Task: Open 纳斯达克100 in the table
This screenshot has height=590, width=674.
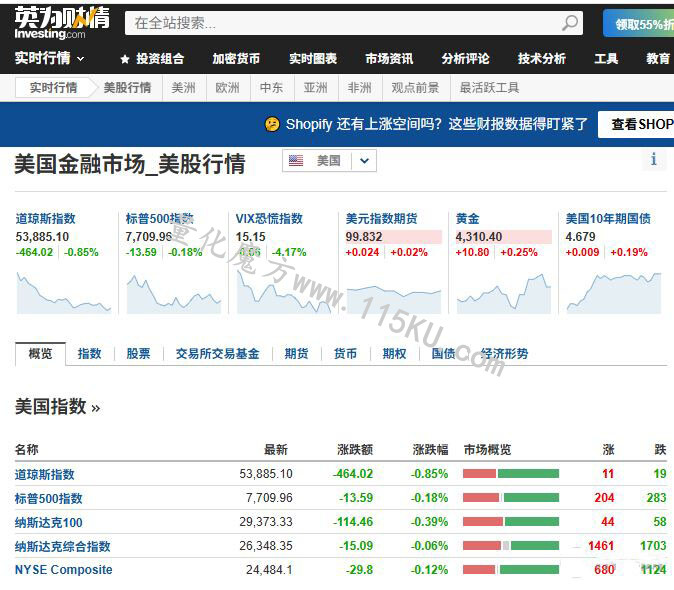Action: (49, 523)
